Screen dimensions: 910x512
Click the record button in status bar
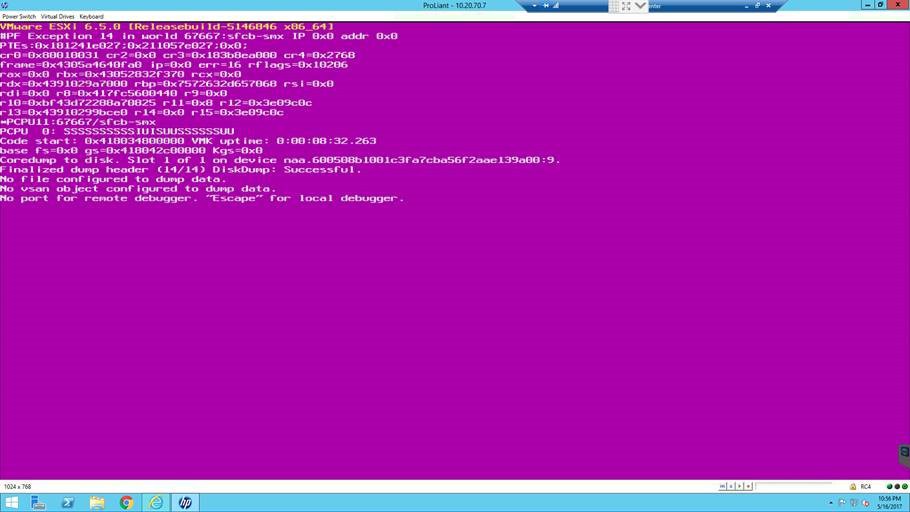click(x=748, y=486)
